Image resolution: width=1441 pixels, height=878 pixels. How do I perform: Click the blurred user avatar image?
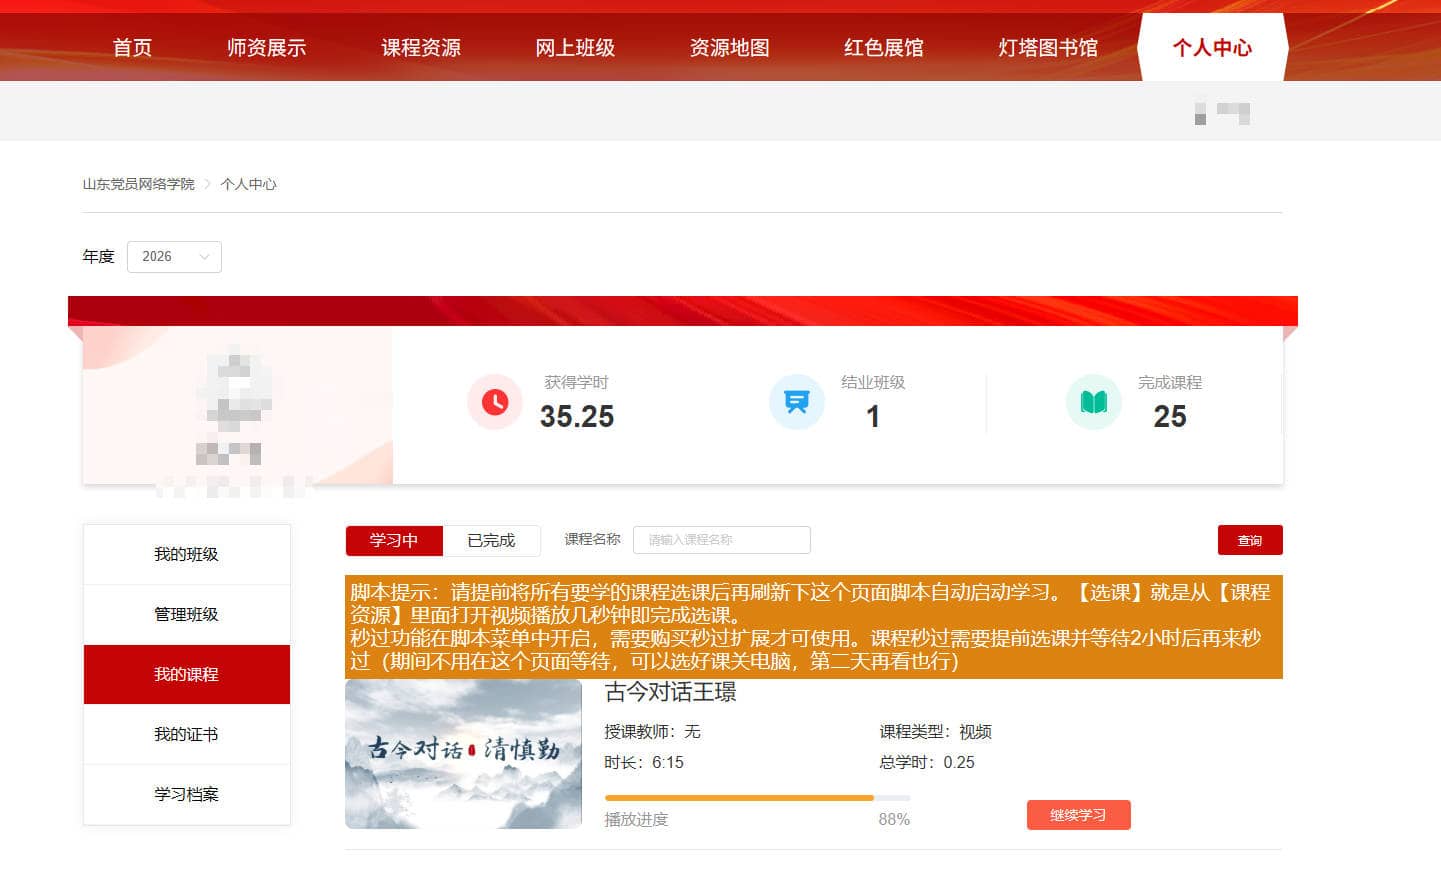coord(236,390)
